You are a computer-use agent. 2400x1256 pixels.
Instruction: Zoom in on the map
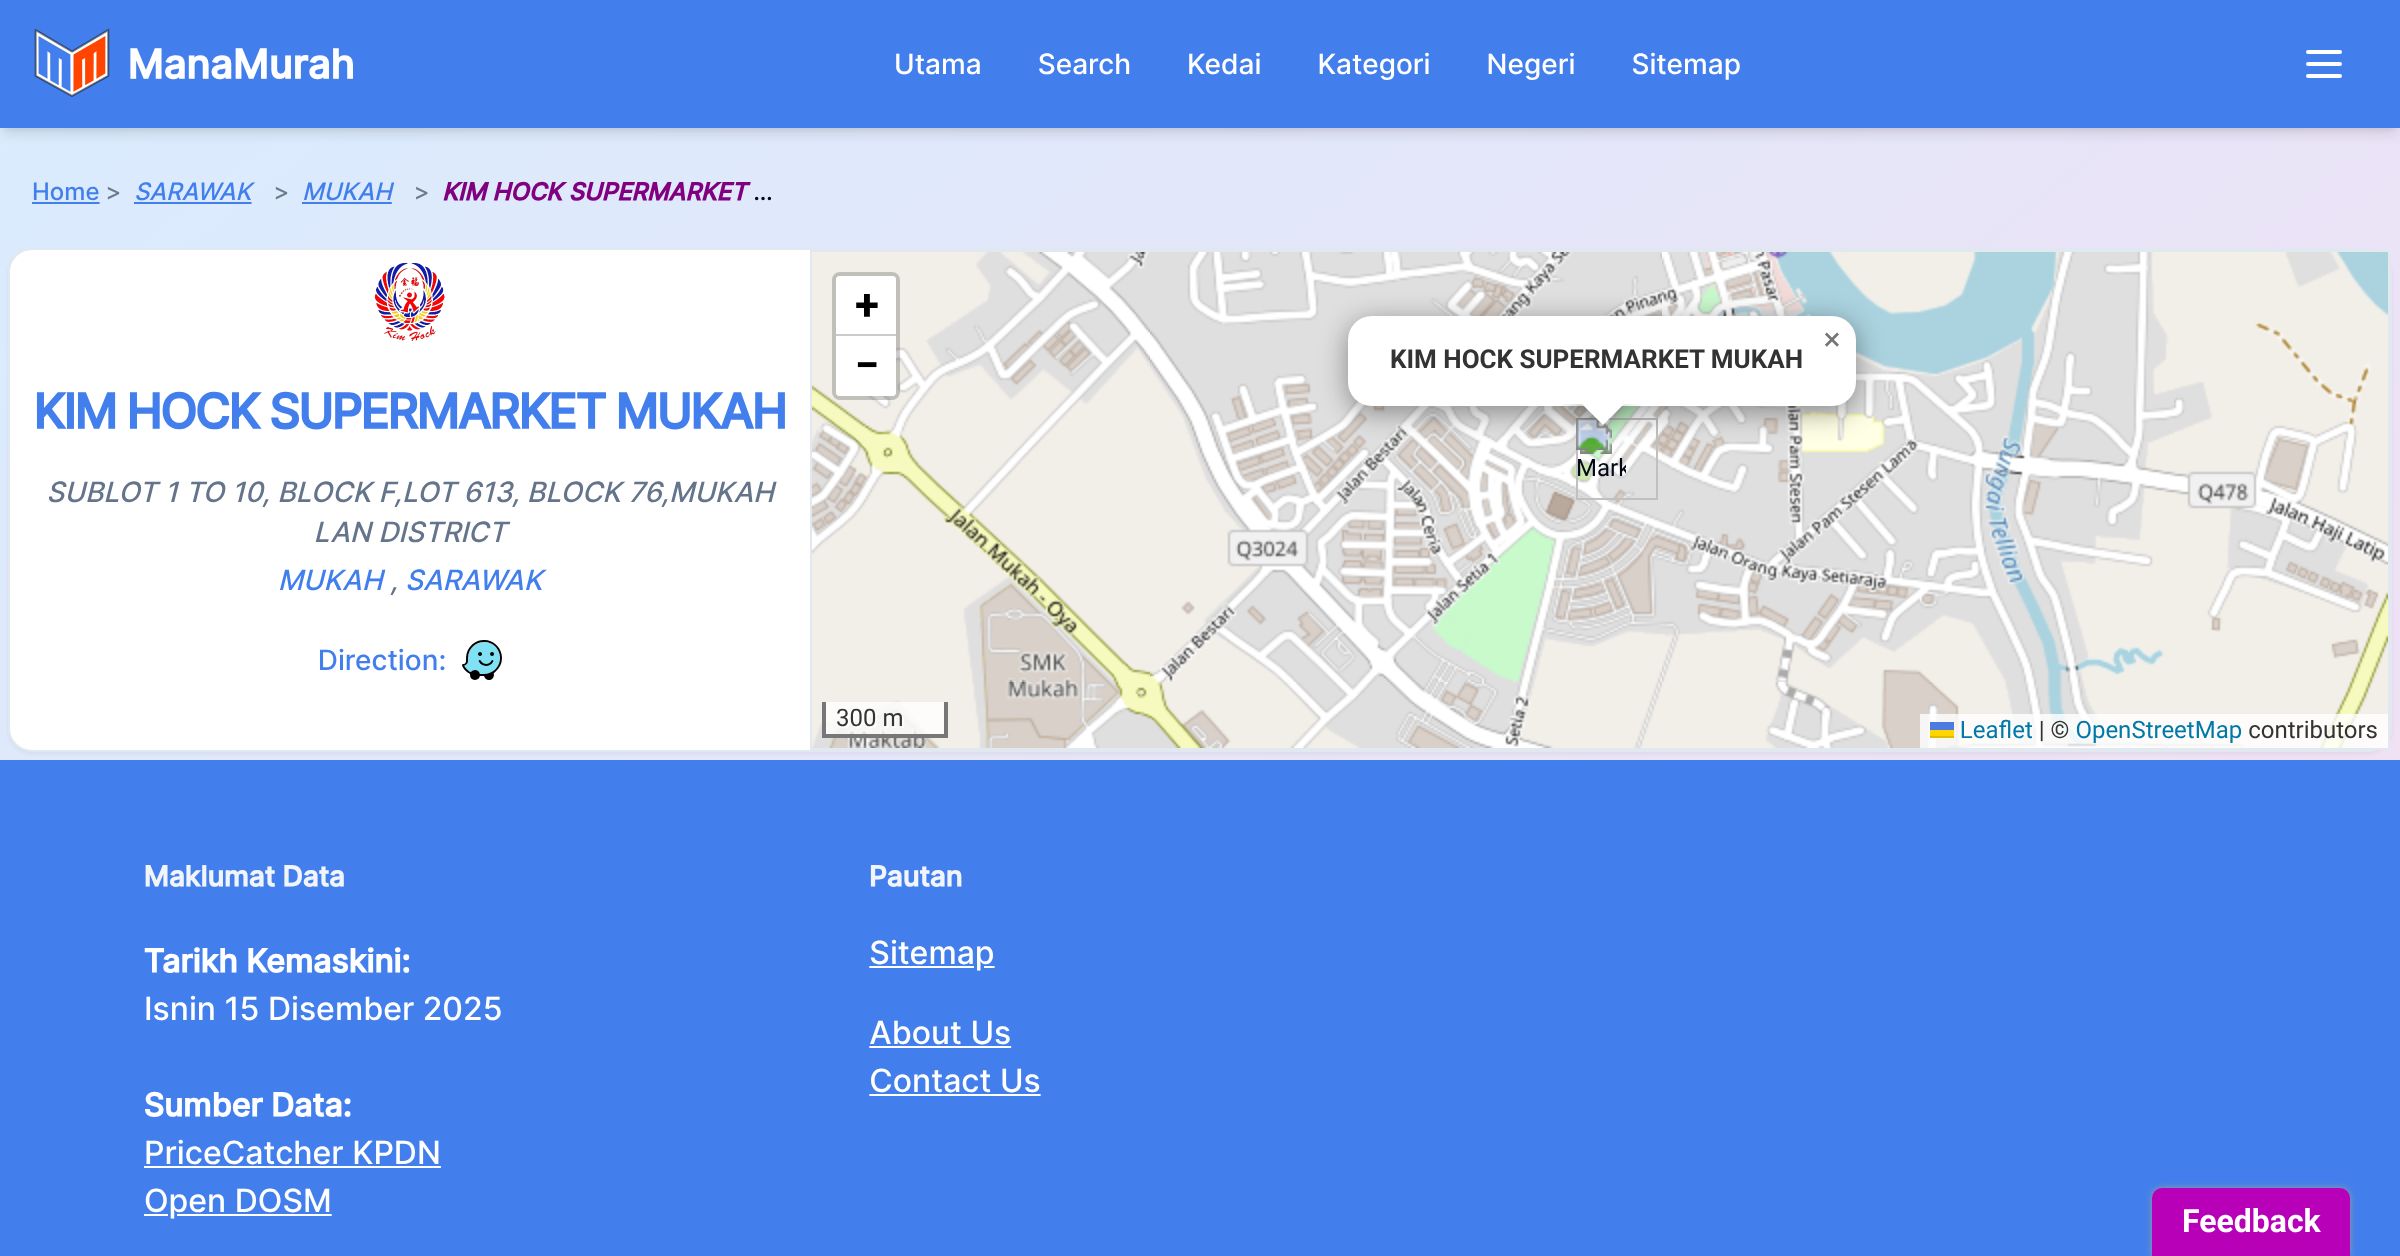866,305
